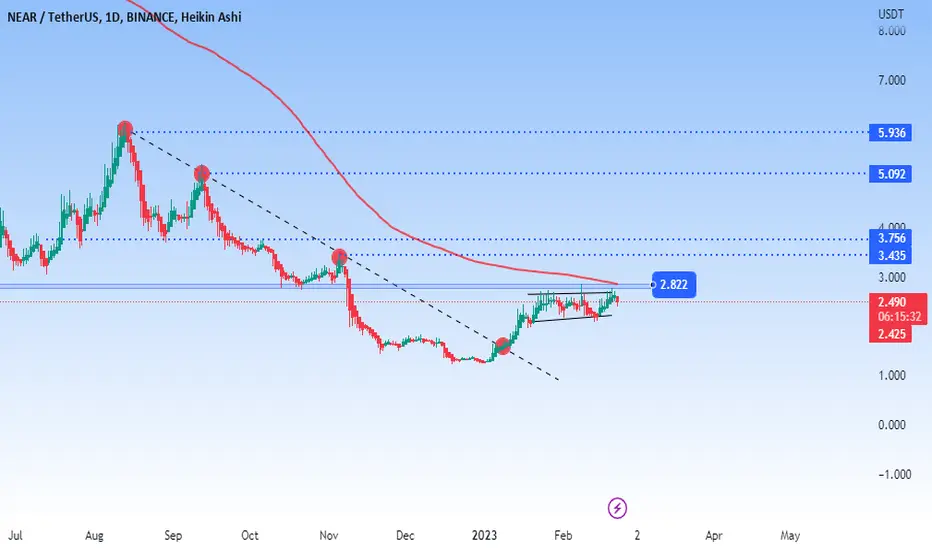Viewport: 932px width, 550px height.
Task: Click the 3.000 price axis tick
Action: 892,278
